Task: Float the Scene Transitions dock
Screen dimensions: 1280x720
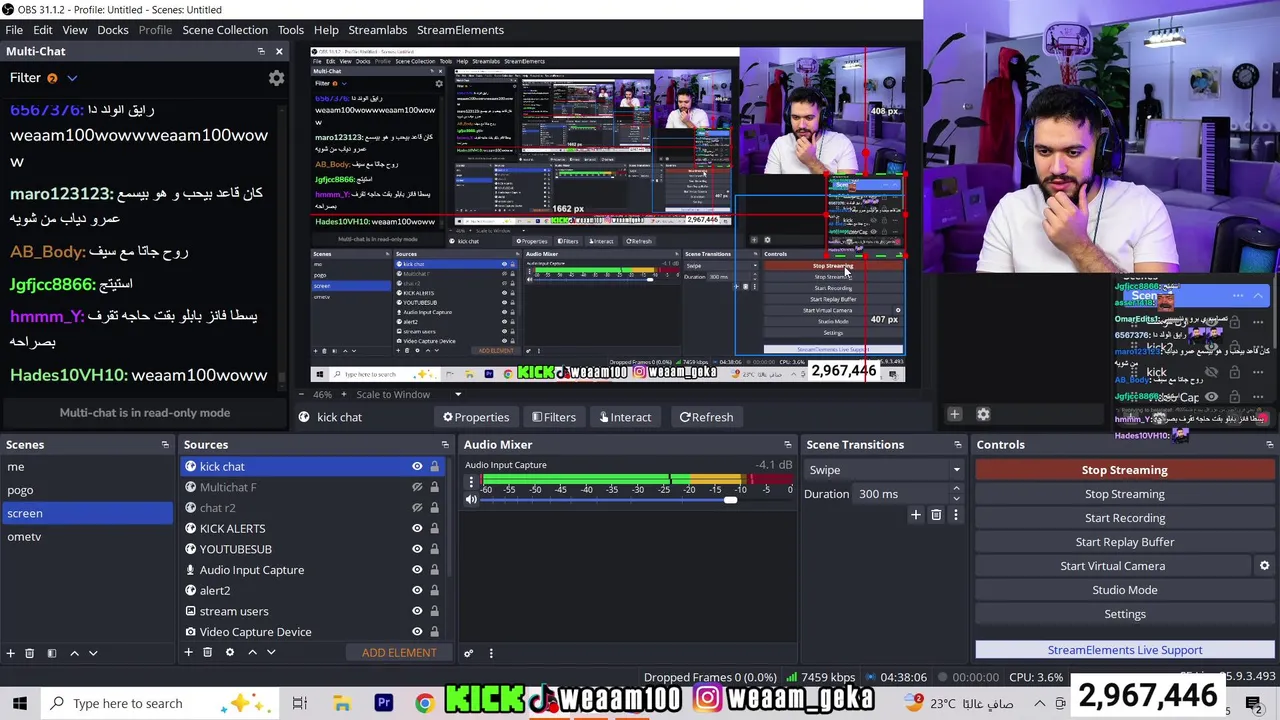Action: coord(957,445)
